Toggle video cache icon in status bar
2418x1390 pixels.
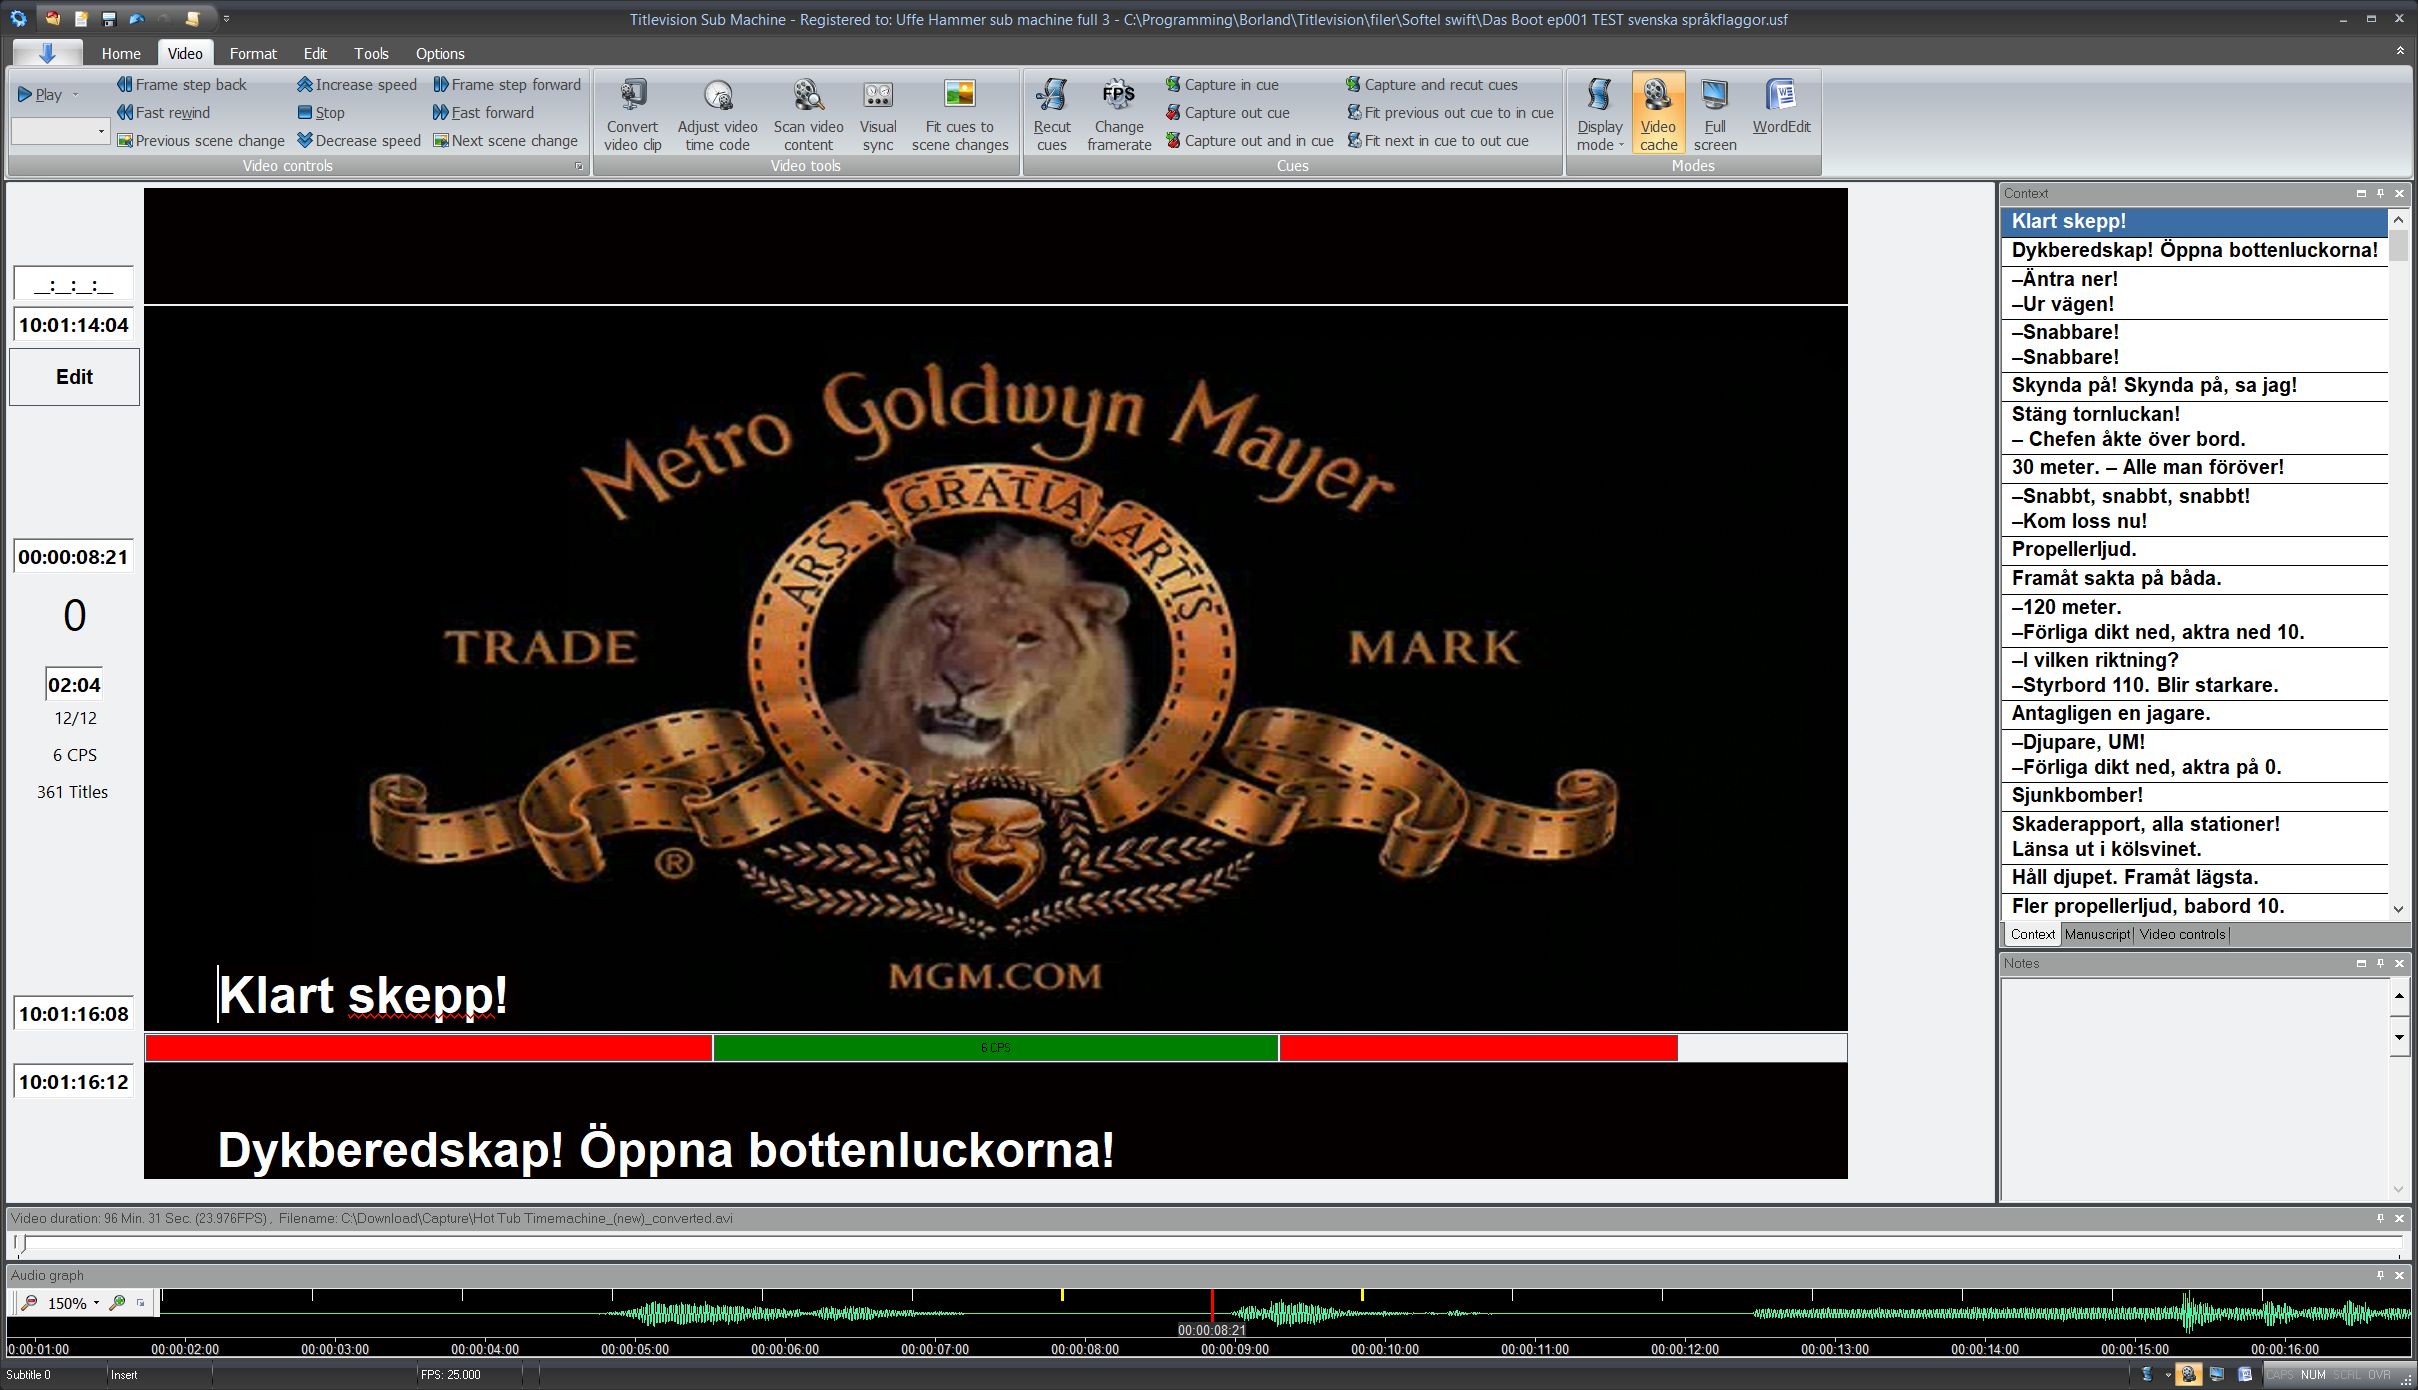(2188, 1375)
